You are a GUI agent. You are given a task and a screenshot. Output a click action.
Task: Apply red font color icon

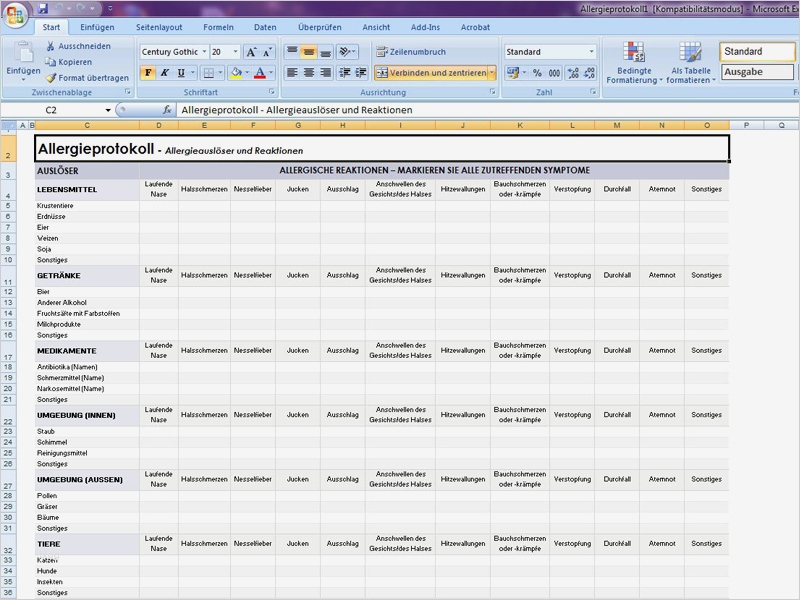click(x=260, y=72)
